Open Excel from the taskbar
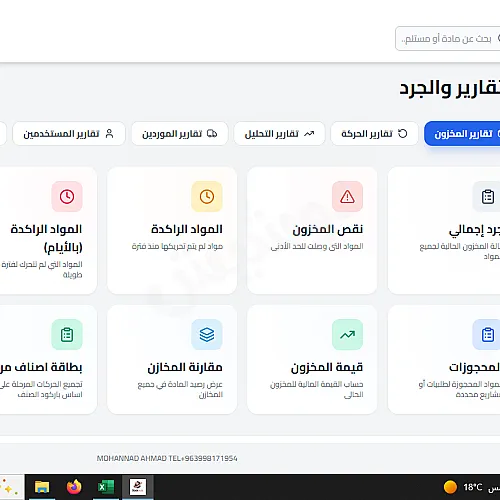The image size is (500, 500). pos(106,487)
